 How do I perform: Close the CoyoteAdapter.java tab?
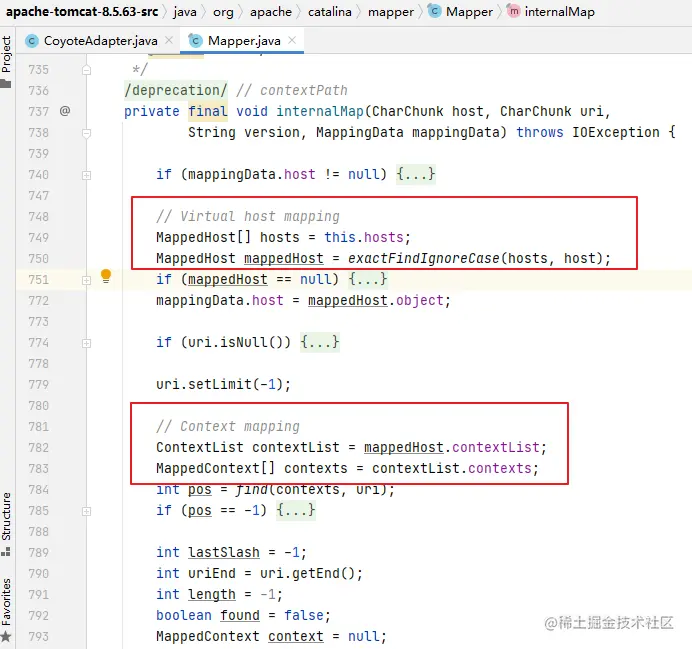(169, 41)
